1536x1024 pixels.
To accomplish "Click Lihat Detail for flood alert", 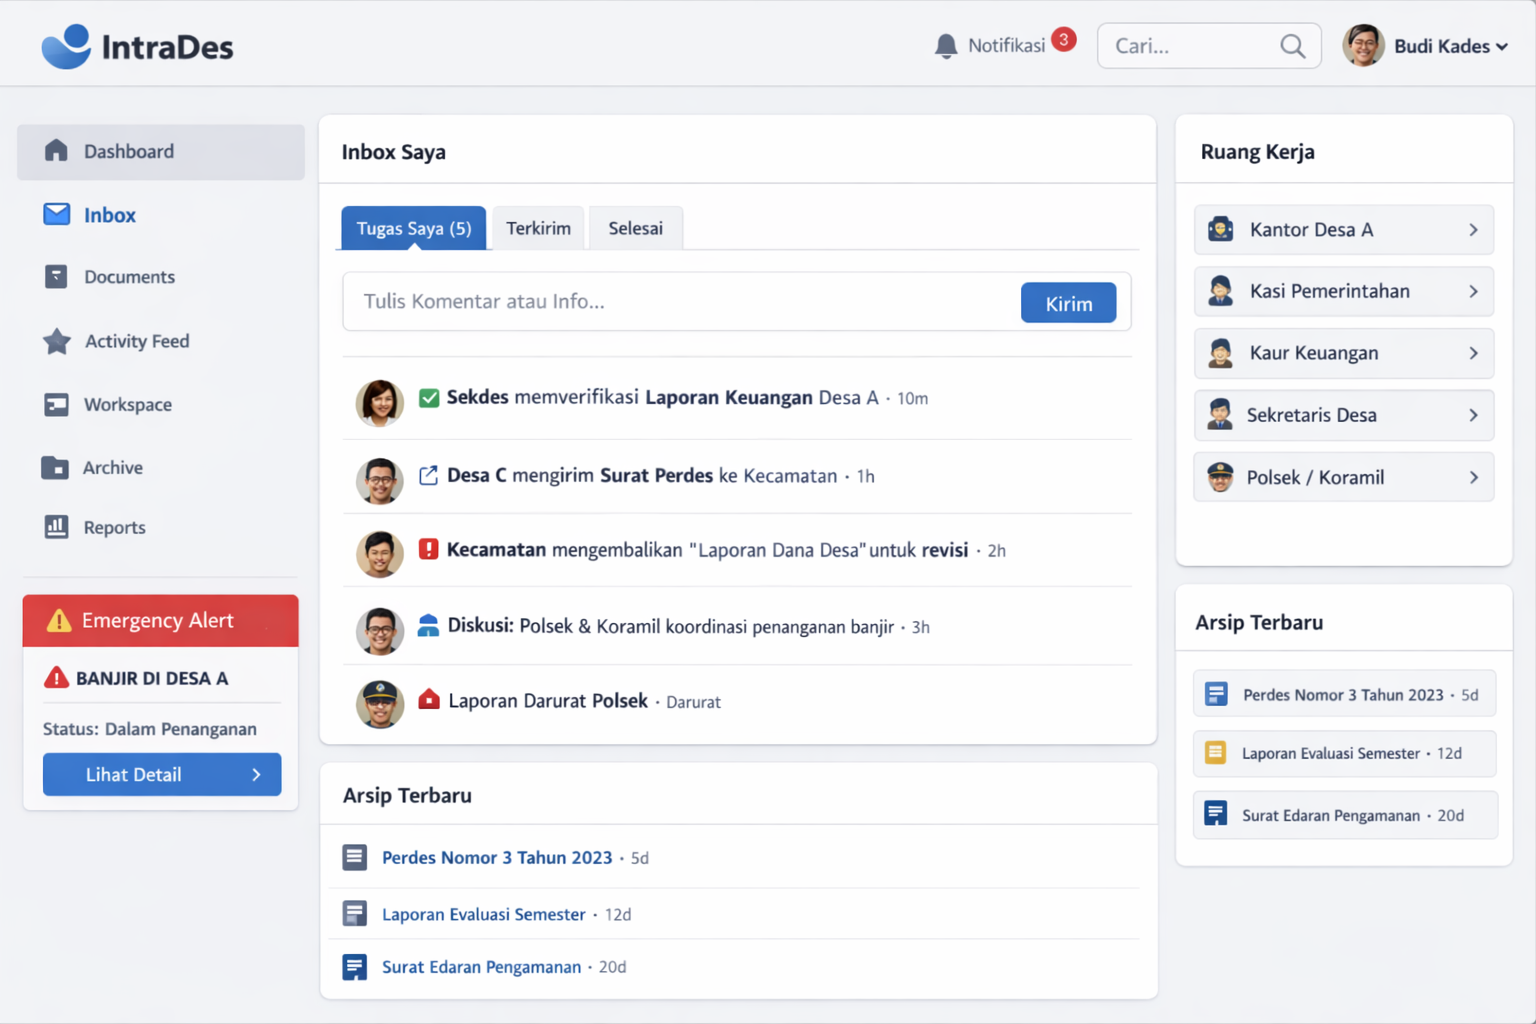I will click(162, 774).
